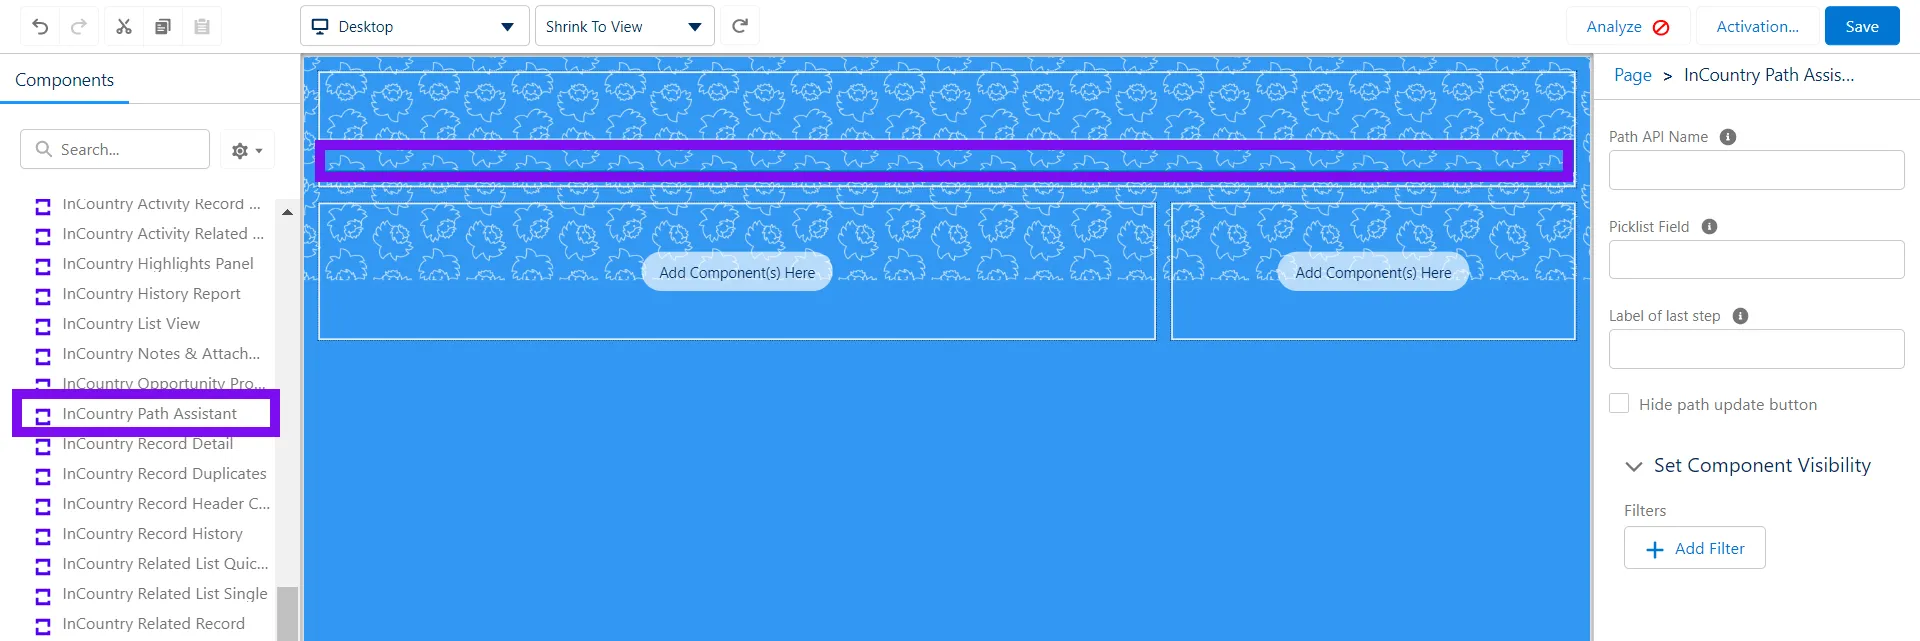Screen dimensions: 1920x641
Task: Open the Shrink To View dropdown
Action: [624, 27]
